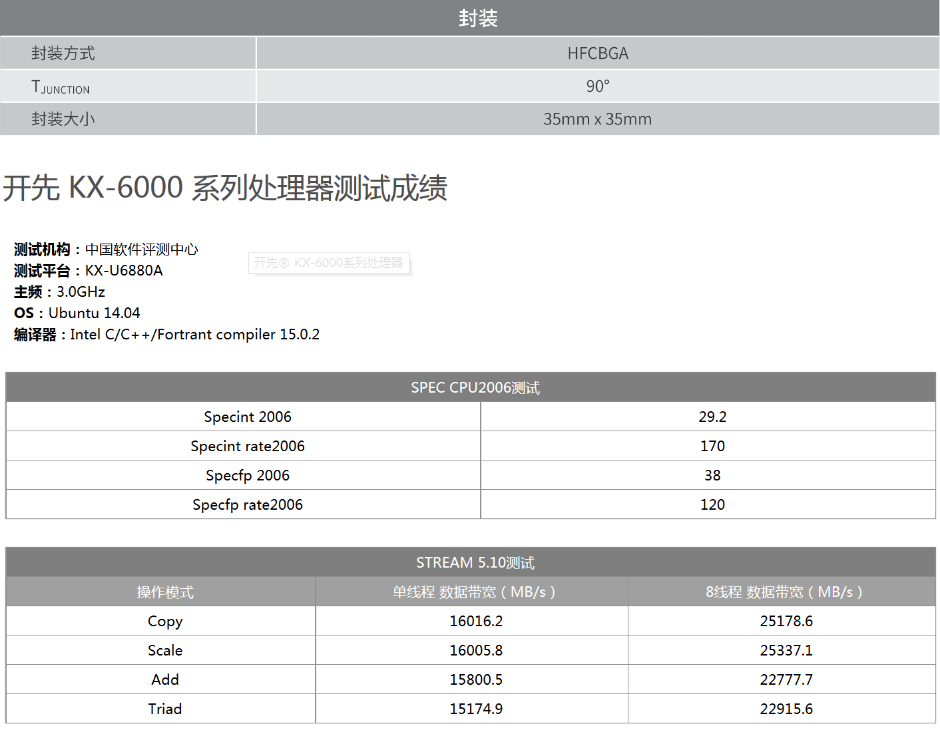This screenshot has width=940, height=738.
Task: Click the "22915.6" value
Action: [786, 709]
